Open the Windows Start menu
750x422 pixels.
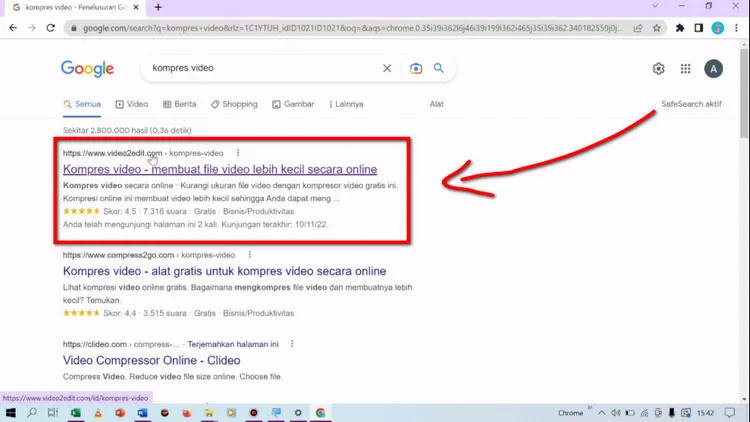[10, 413]
